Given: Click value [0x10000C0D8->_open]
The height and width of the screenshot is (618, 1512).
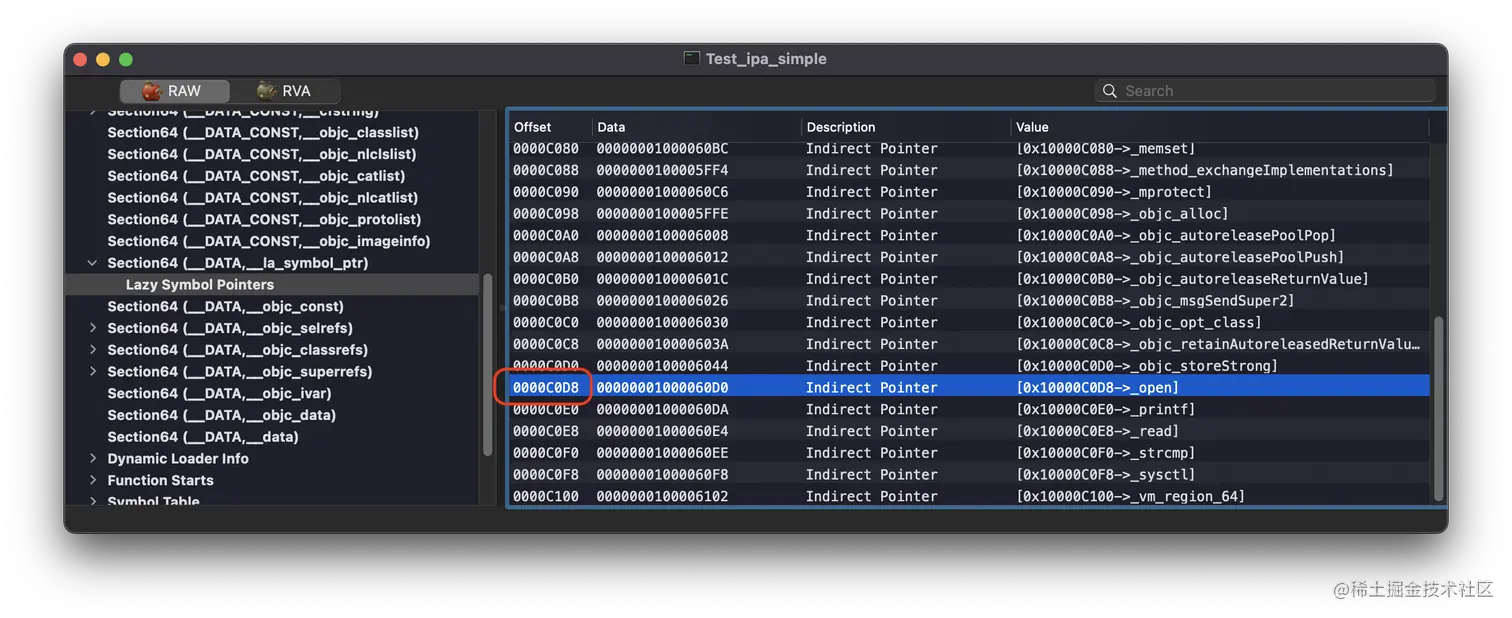Looking at the screenshot, I should (1097, 388).
